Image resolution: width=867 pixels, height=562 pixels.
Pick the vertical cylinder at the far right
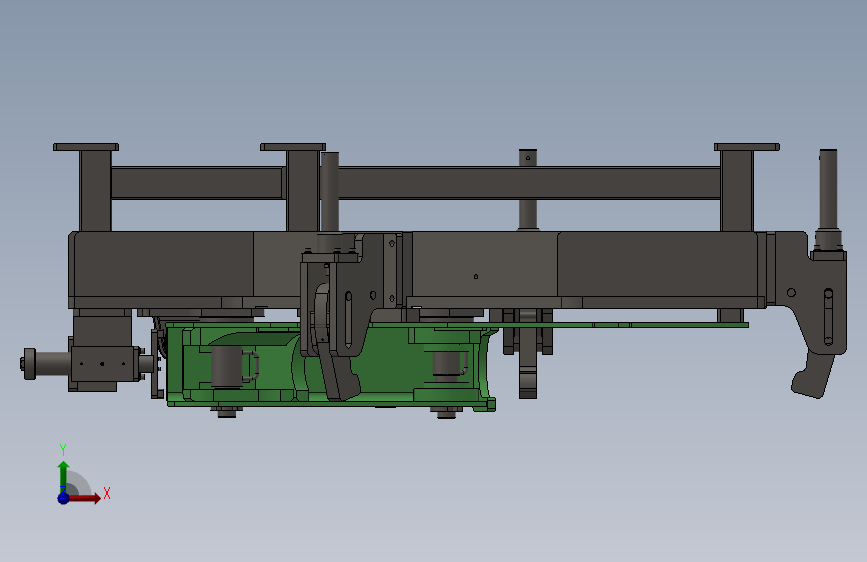point(828,191)
